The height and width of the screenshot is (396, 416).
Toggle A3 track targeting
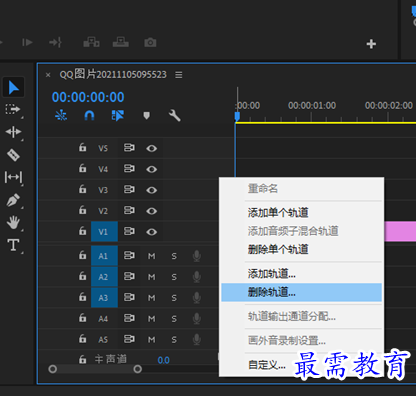click(104, 297)
